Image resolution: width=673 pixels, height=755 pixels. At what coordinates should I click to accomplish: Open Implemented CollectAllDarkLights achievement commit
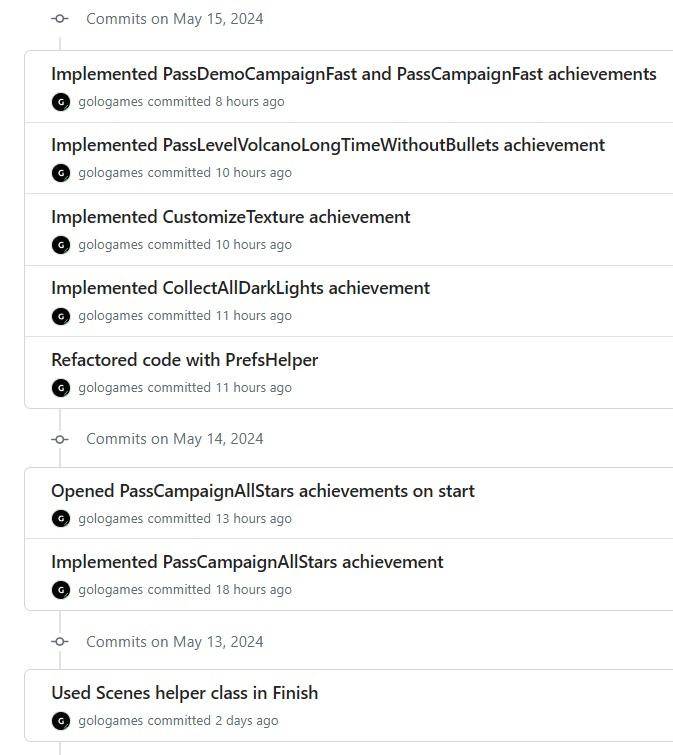240,288
